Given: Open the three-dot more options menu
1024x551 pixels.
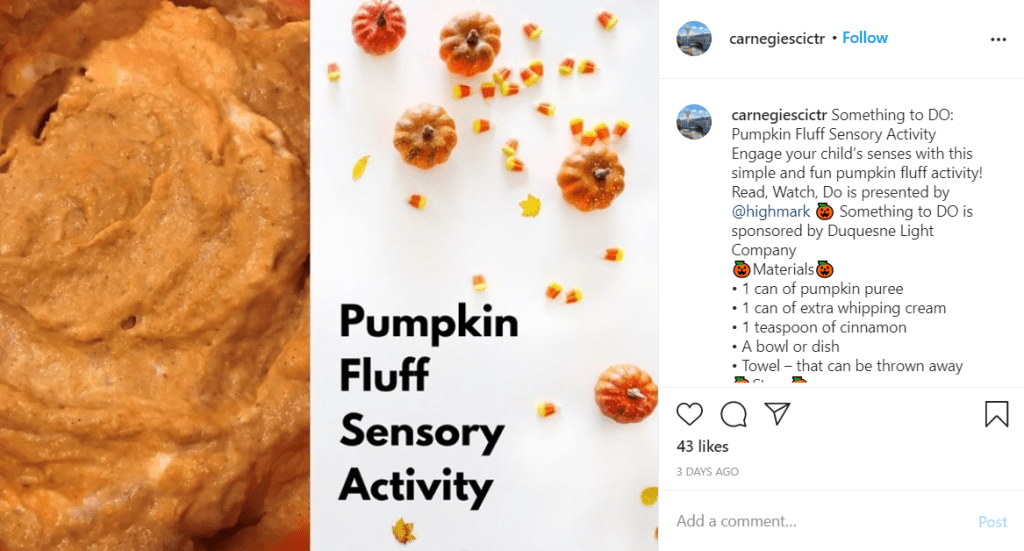Looking at the screenshot, I should click(x=998, y=39).
